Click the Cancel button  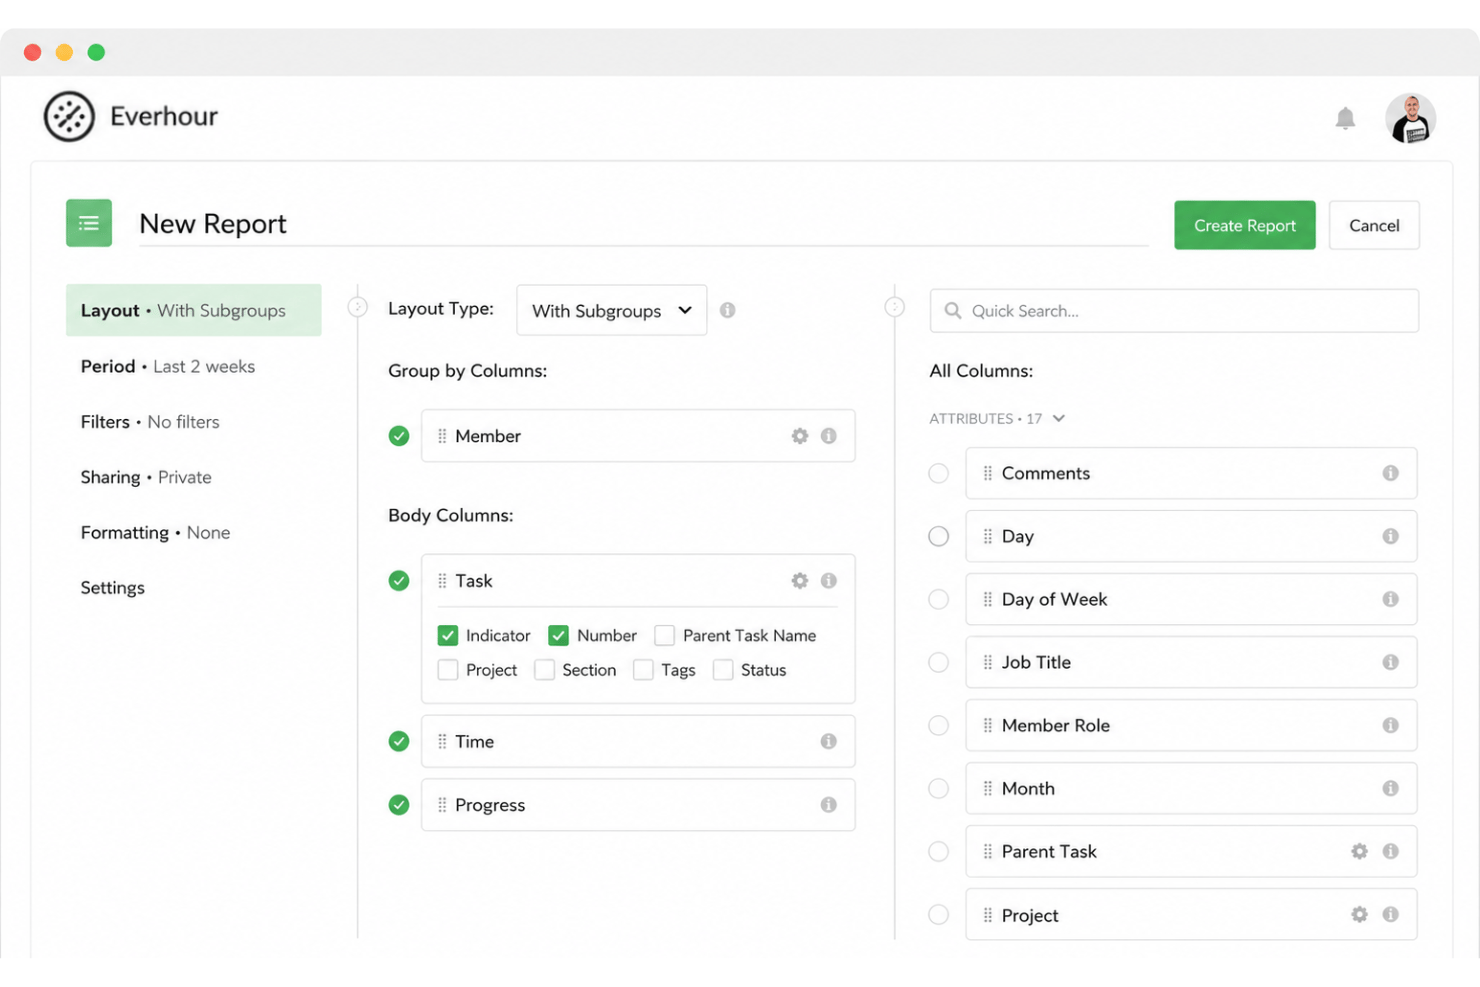pos(1374,225)
